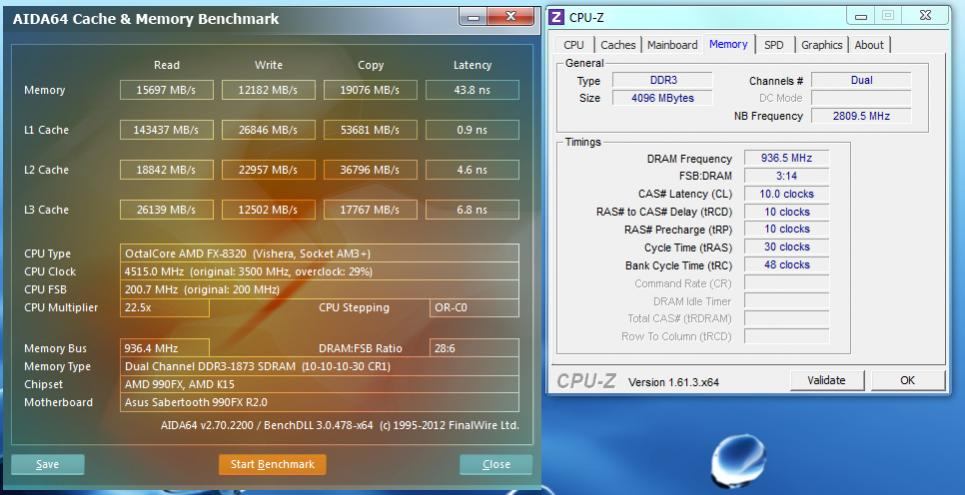Click the L3 Cache Copy value 17767 MB/s
This screenshot has width=965, height=495.
coord(370,210)
